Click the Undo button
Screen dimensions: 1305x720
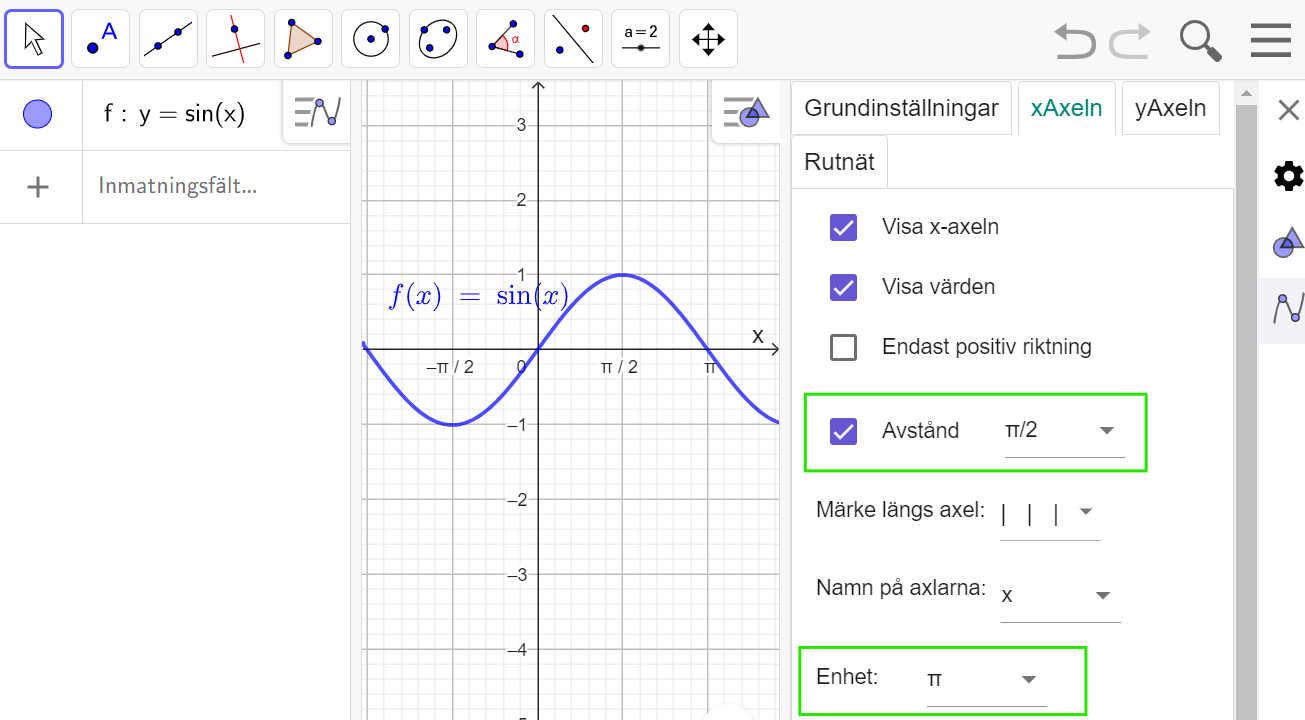(1075, 42)
